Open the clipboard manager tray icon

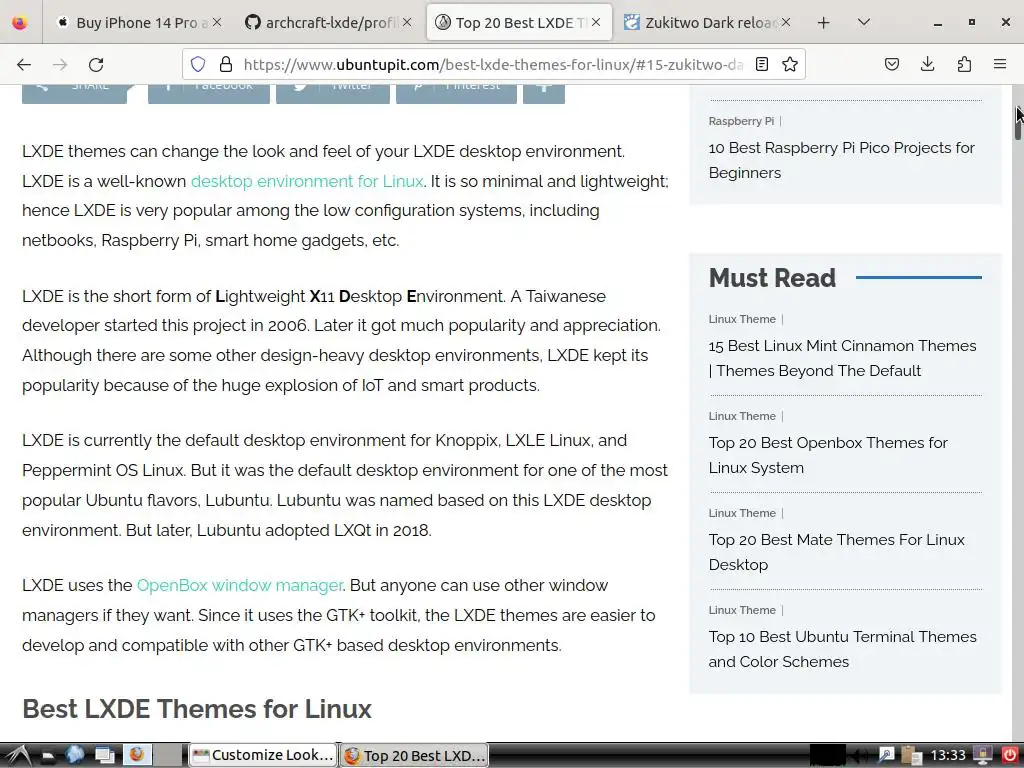click(912, 756)
